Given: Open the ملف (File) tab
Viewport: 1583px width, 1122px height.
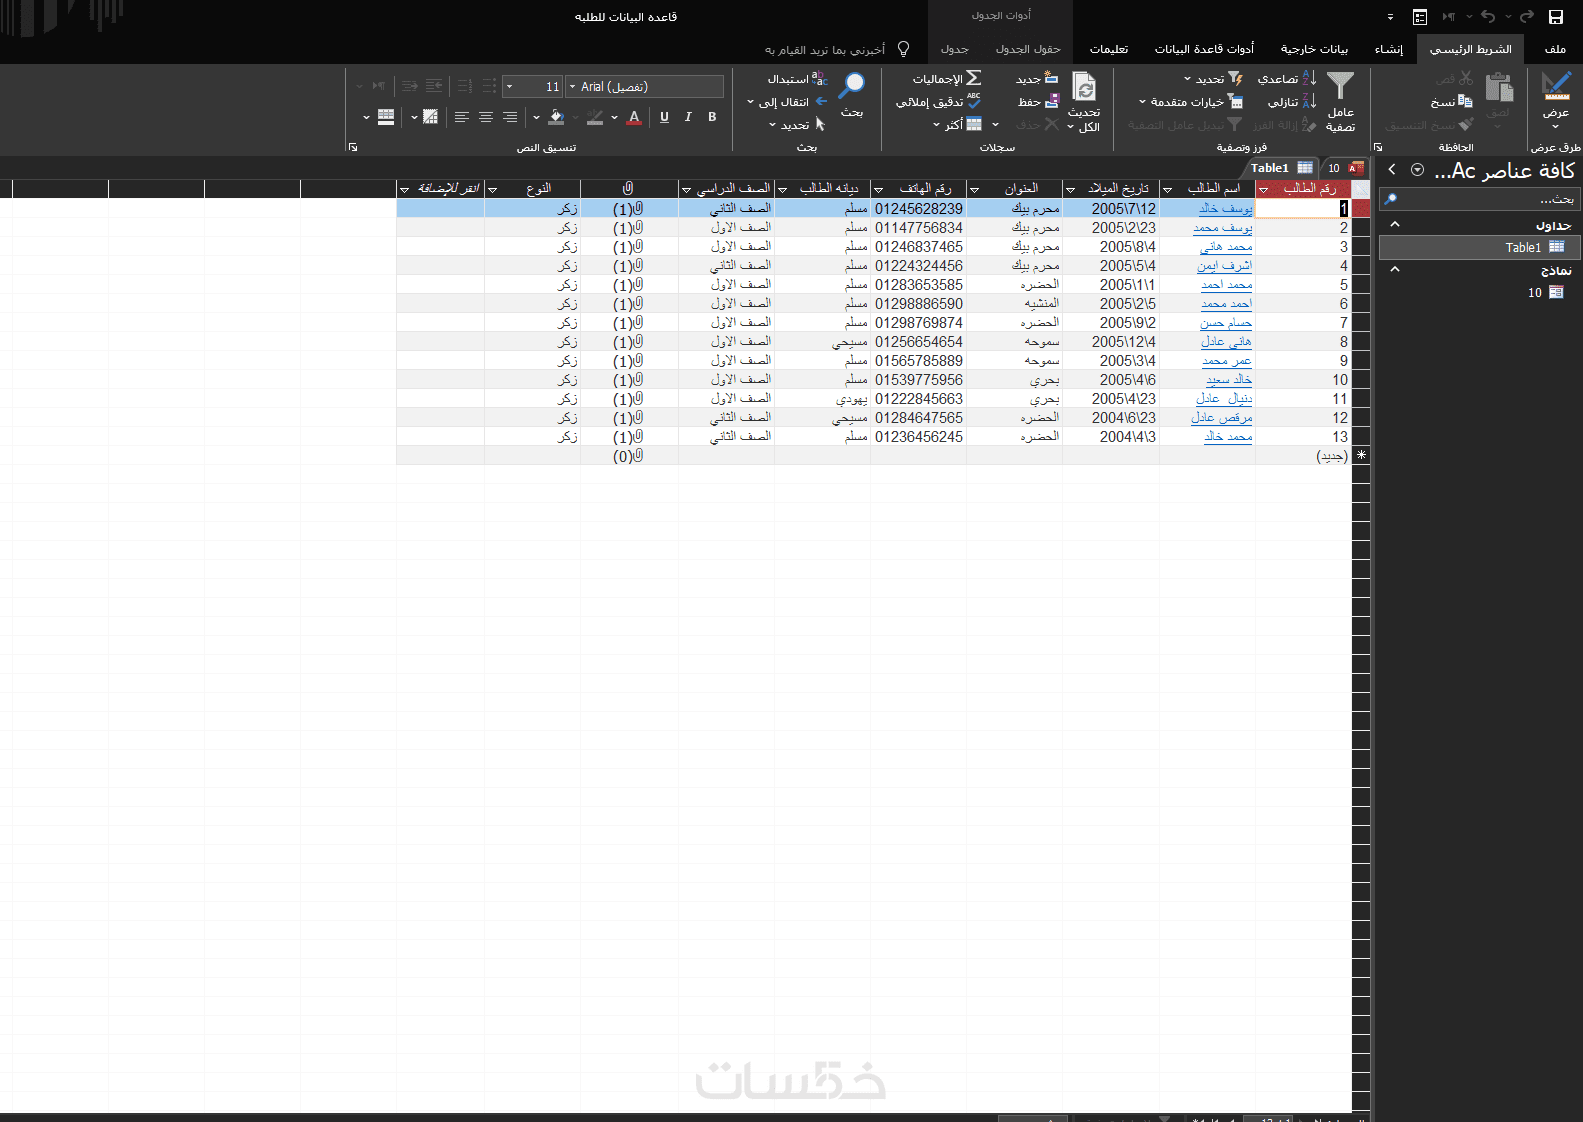Looking at the screenshot, I should 1555,49.
